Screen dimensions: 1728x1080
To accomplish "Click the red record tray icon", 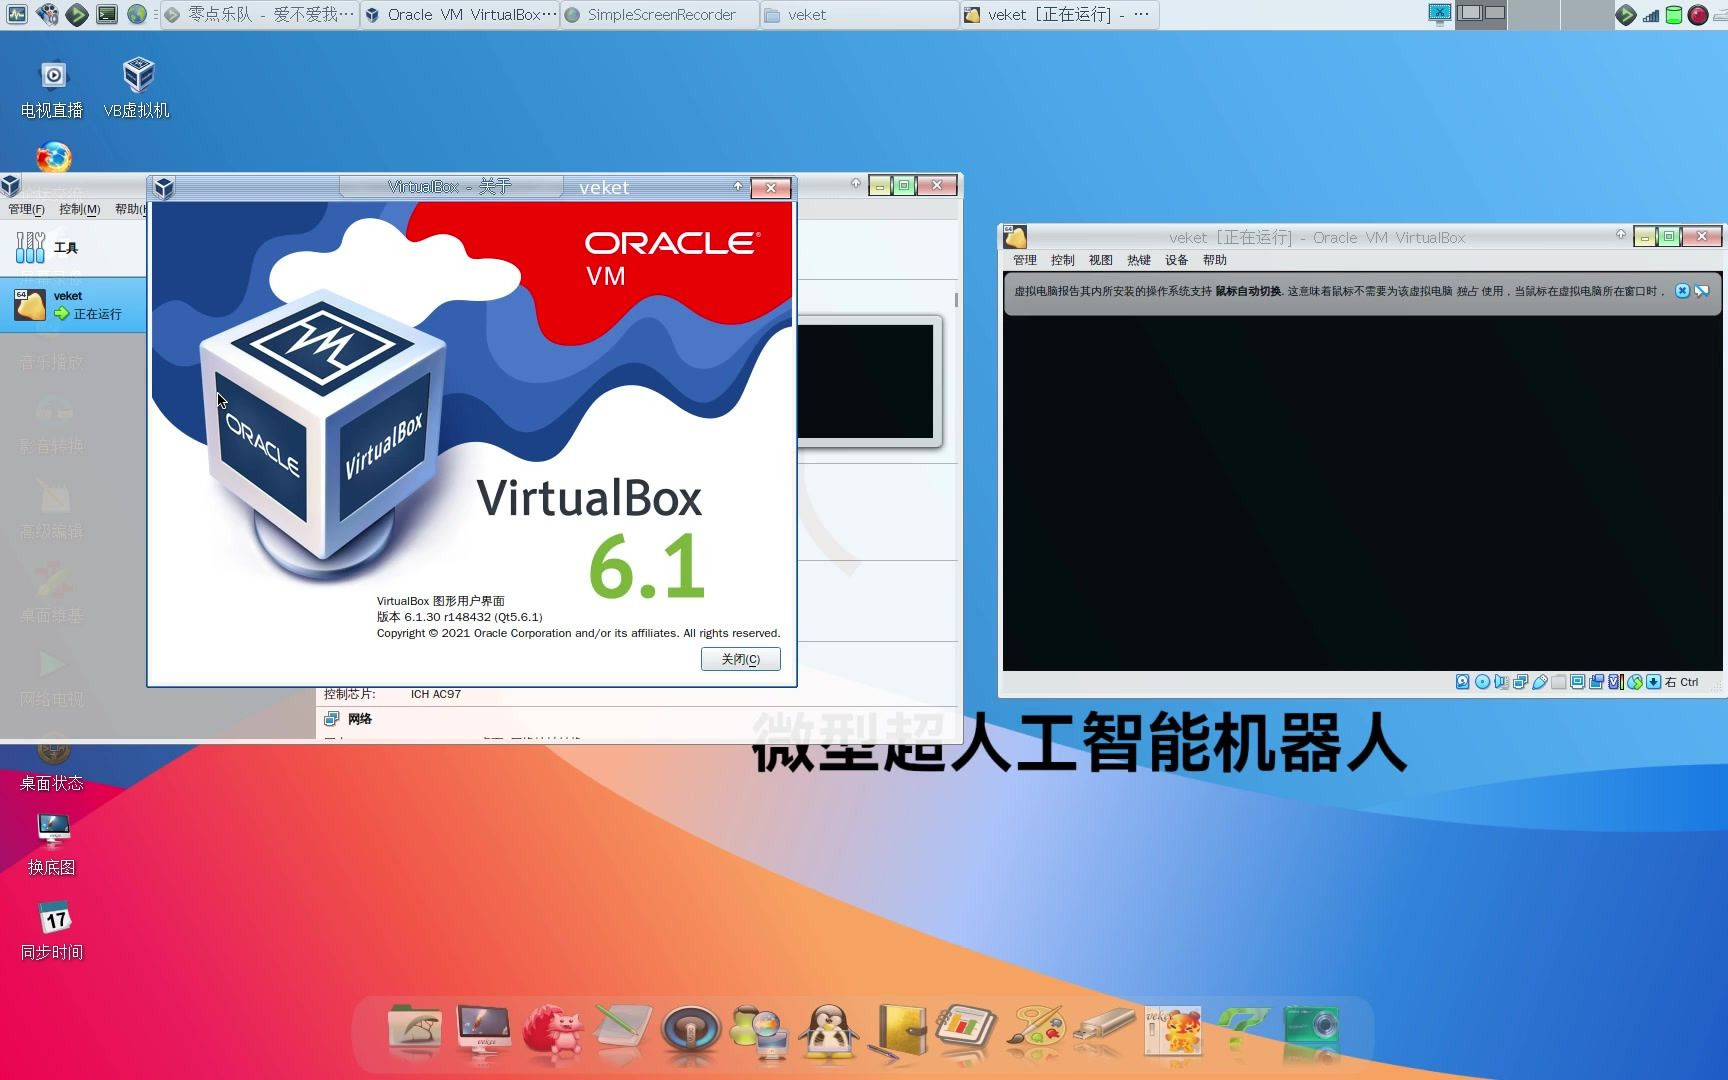I will [1698, 14].
